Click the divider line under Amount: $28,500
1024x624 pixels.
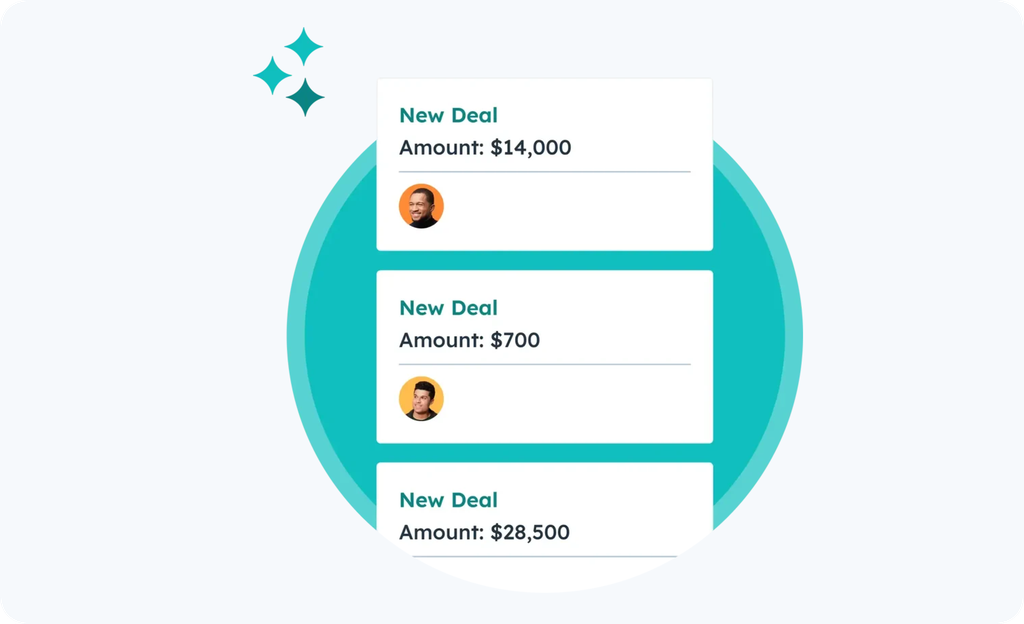(x=544, y=556)
